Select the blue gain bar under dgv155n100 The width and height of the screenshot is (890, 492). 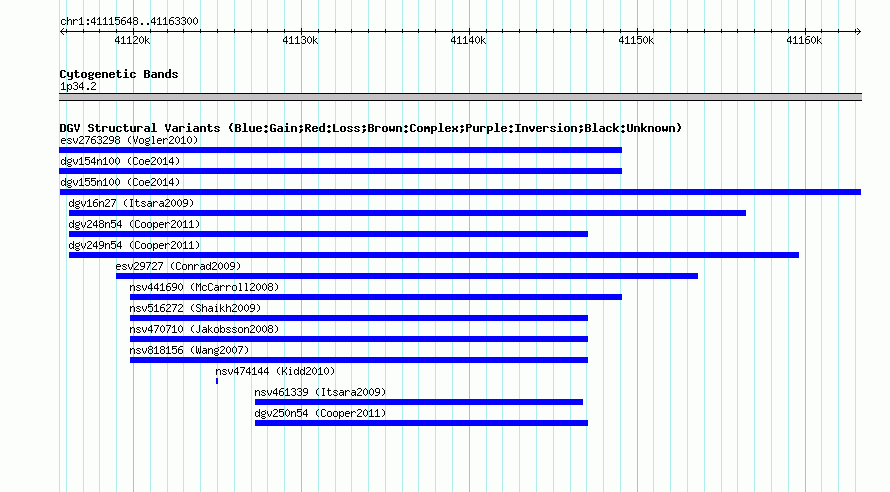[460, 192]
